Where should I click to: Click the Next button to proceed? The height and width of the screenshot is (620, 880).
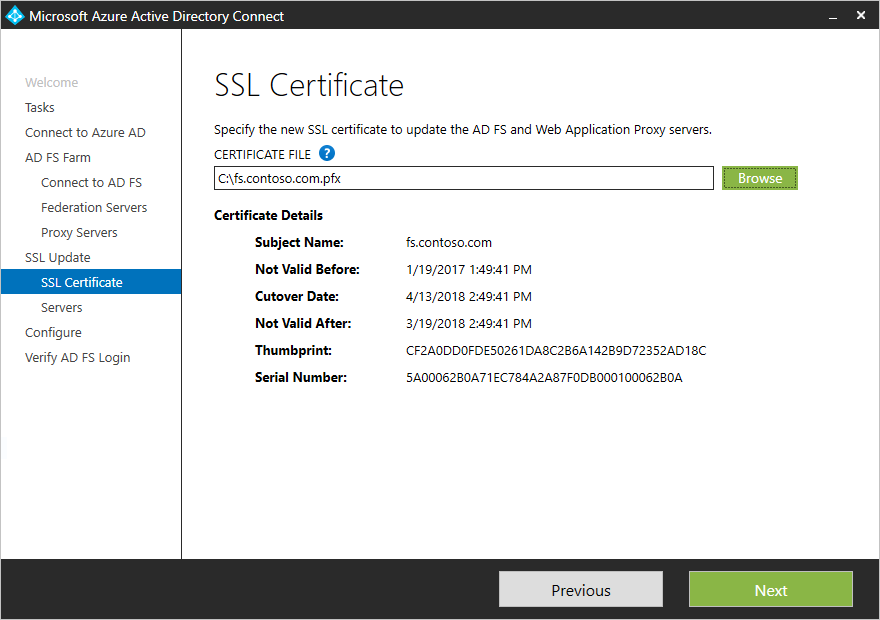(x=770, y=589)
